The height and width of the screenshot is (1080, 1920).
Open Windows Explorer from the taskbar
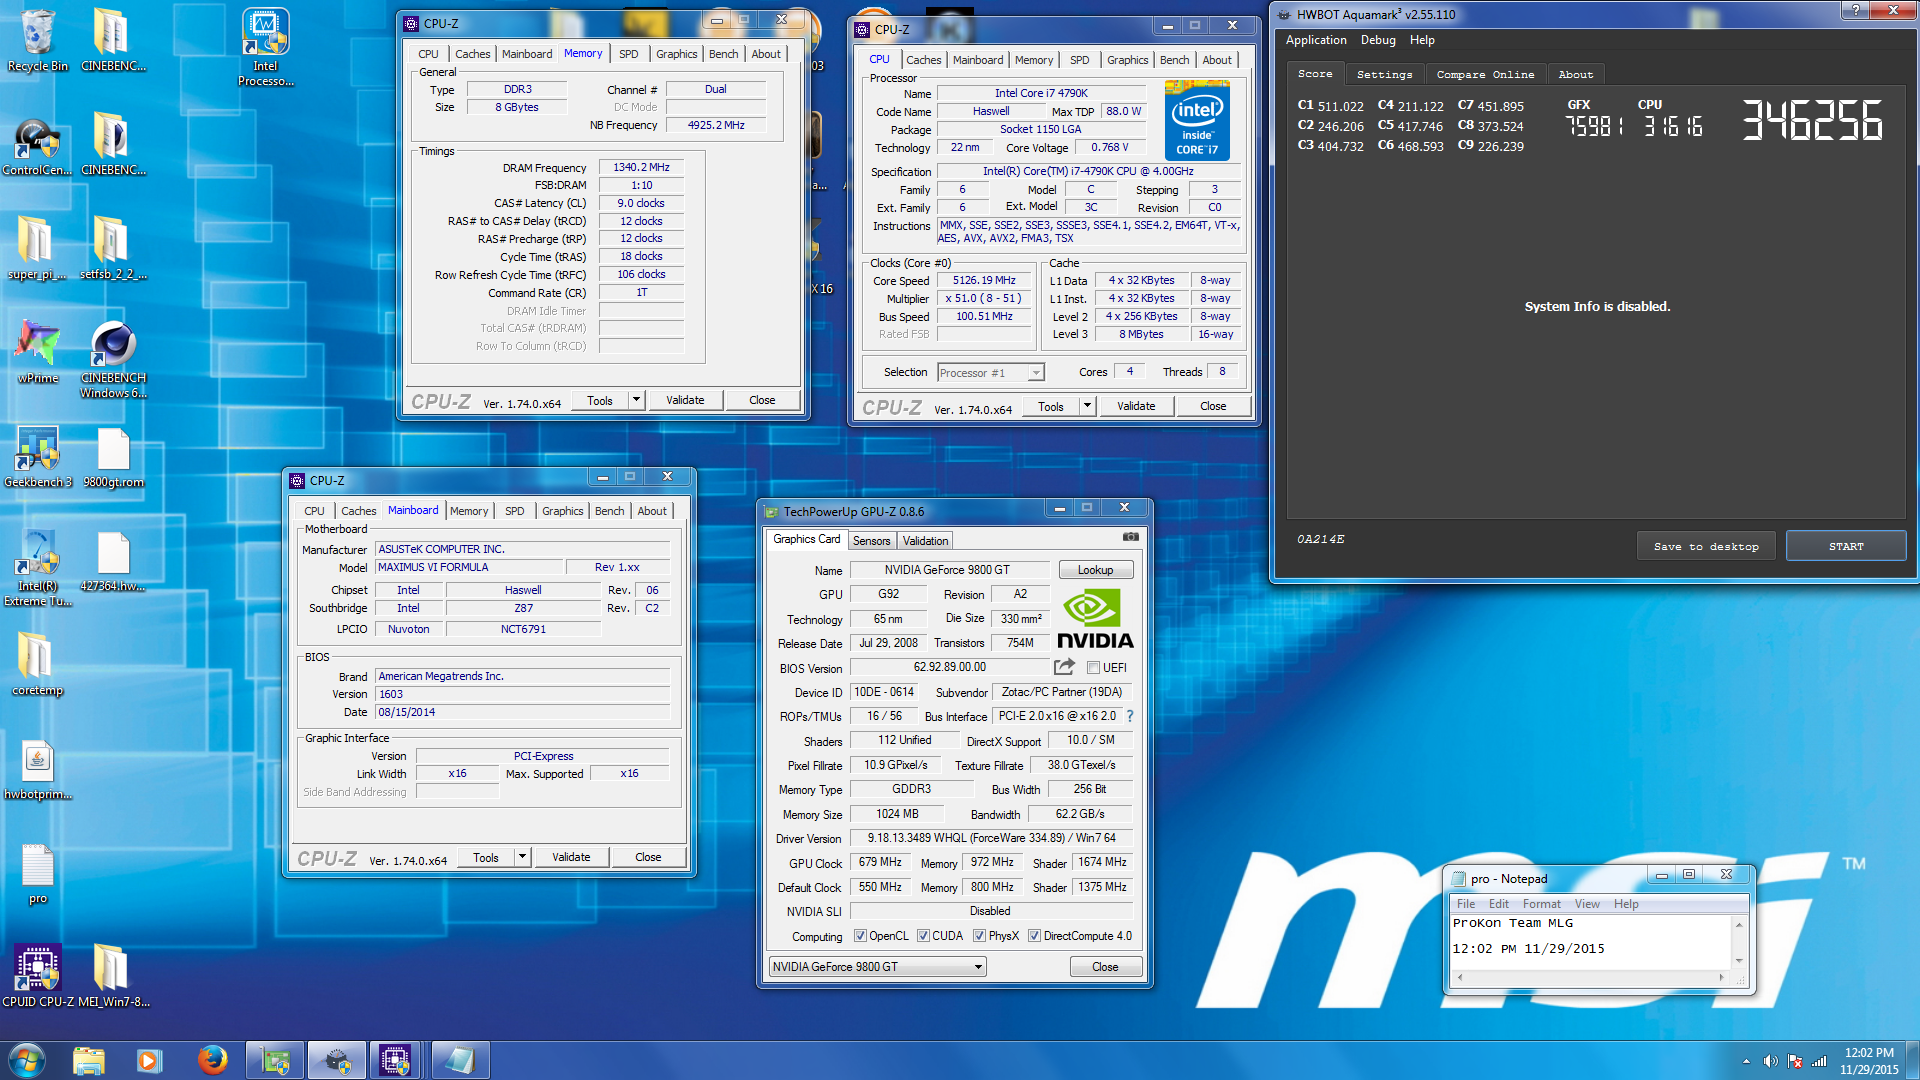point(88,1060)
